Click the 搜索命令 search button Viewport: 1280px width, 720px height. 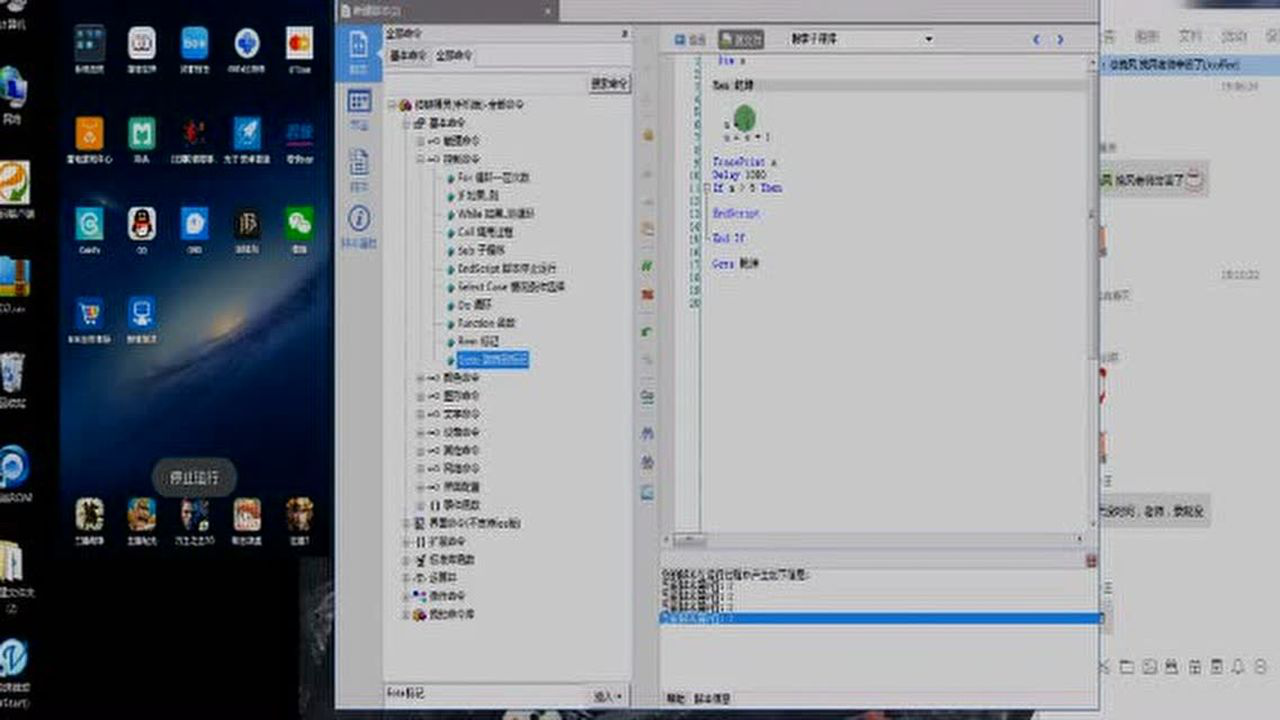click(609, 84)
